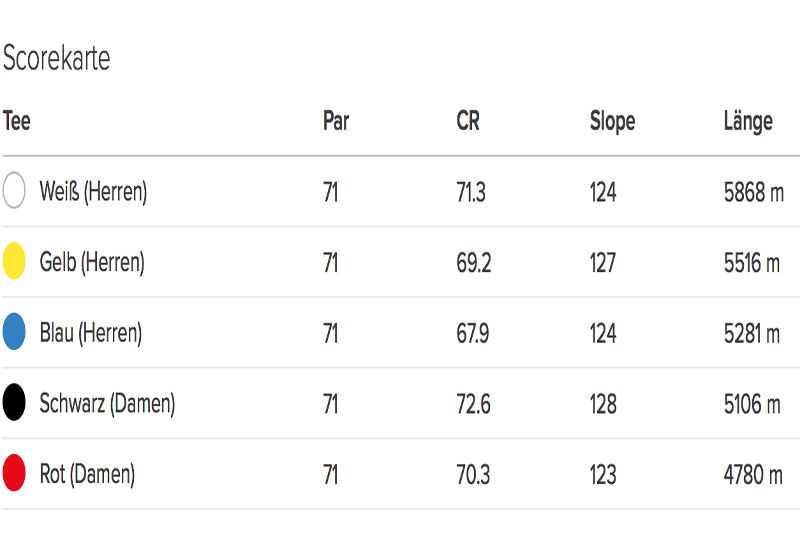Select the Rot (Damen) tee label
The width and height of the screenshot is (800, 536).
pyautogui.click(x=87, y=474)
